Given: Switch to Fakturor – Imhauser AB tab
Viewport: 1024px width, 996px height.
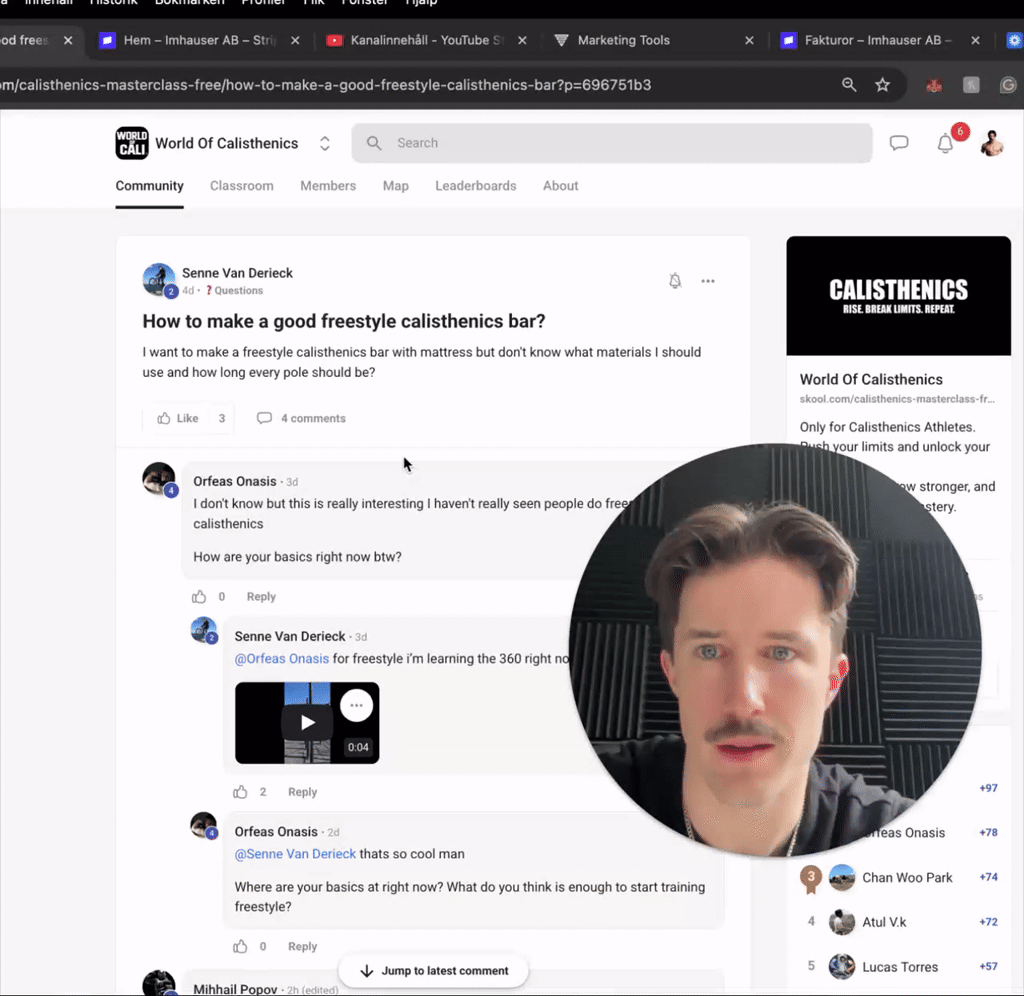Looking at the screenshot, I should click(x=878, y=40).
